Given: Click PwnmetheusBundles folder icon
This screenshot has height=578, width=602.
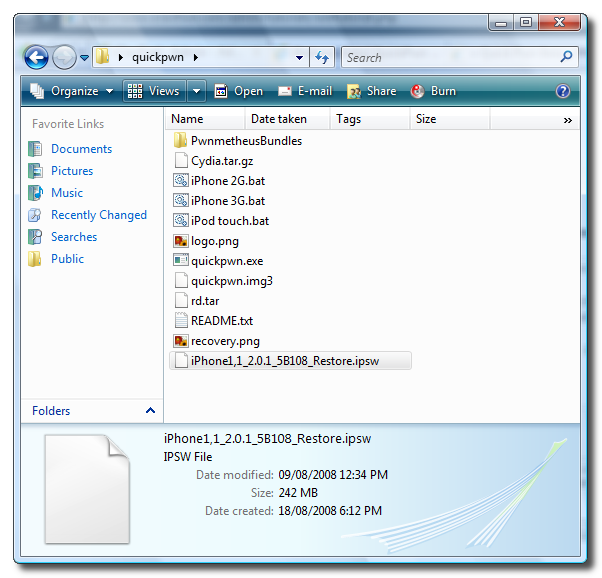Looking at the screenshot, I should click(180, 141).
